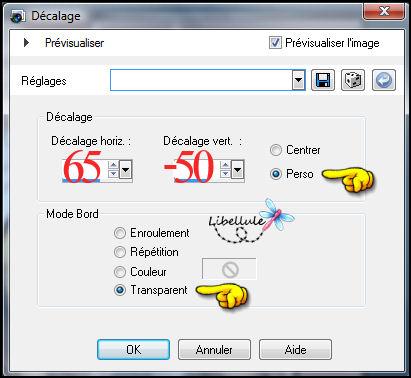The height and width of the screenshot is (378, 411).
Task: Decrease the Décalage vert. value with down arrow
Action: click(x=225, y=174)
